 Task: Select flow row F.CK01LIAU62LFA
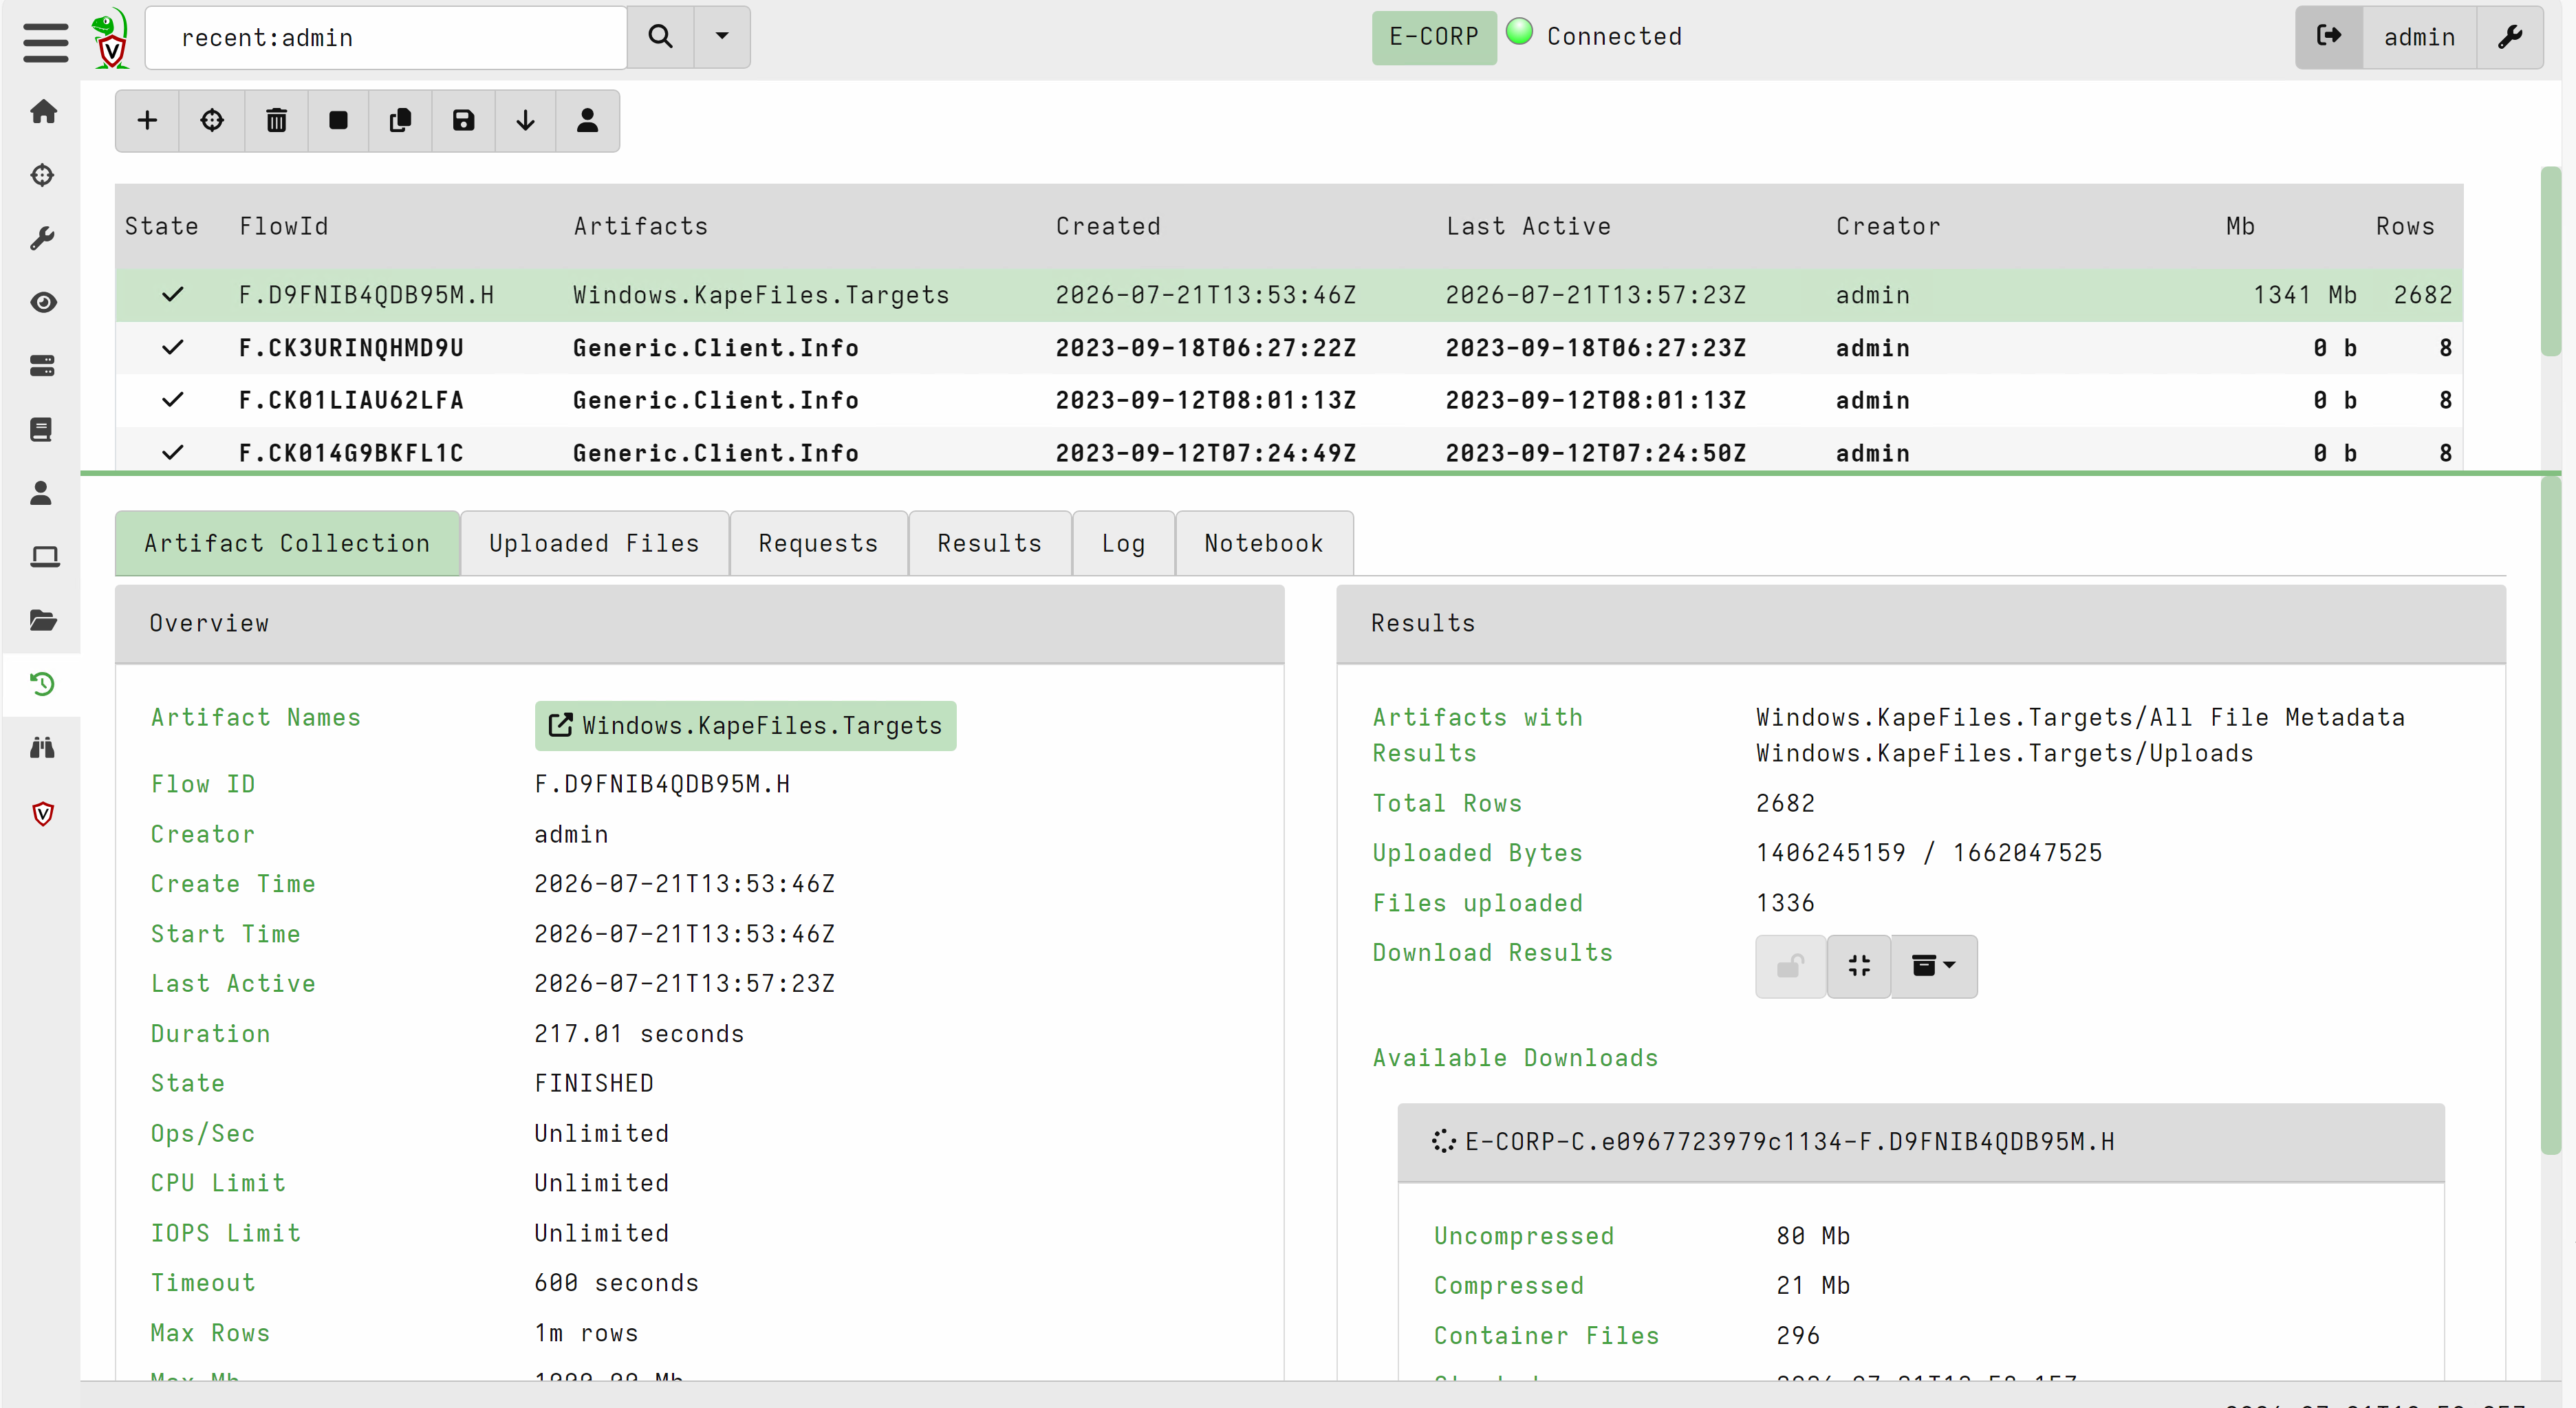click(1288, 401)
